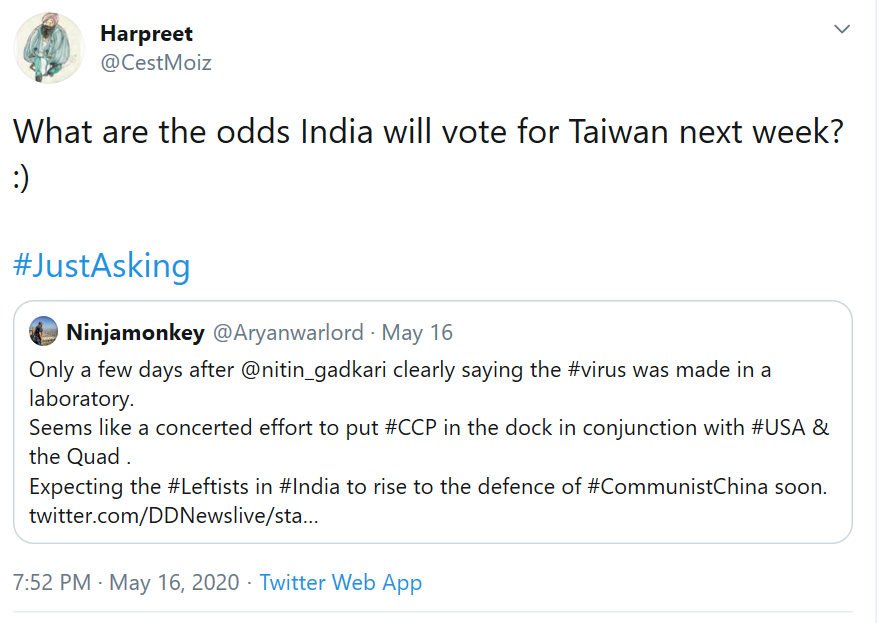Open the #USA hashtag
Viewport: 877px width, 623px height.
tap(780, 428)
